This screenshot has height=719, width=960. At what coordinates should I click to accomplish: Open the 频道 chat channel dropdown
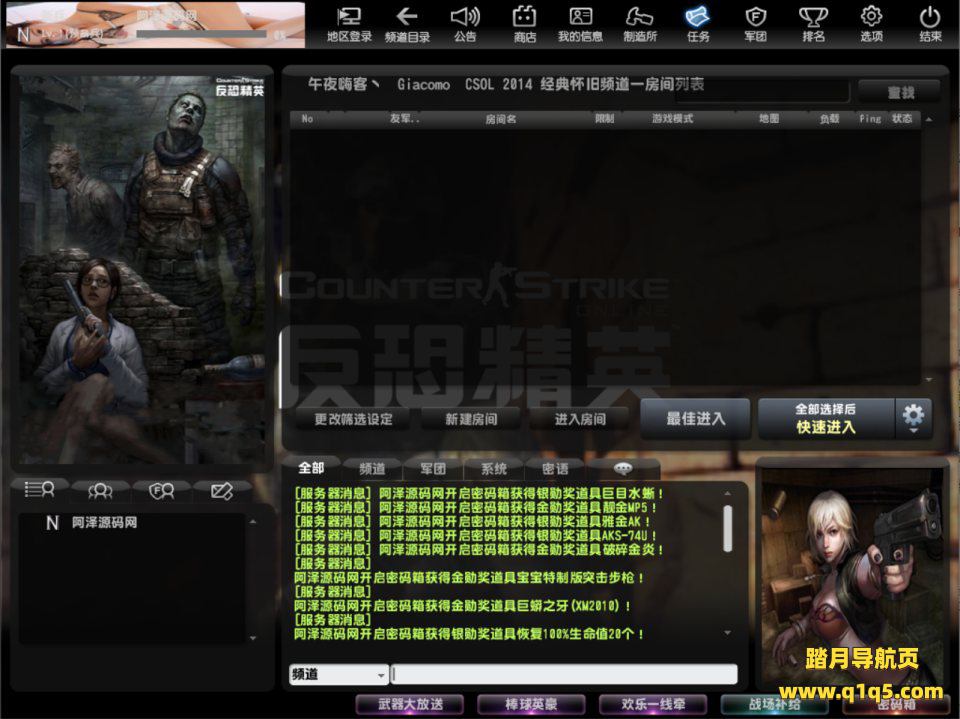[x=339, y=675]
